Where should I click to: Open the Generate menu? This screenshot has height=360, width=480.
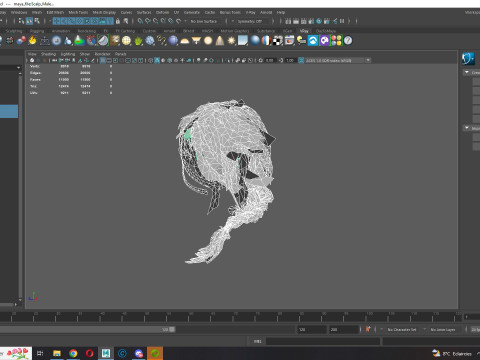pyautogui.click(x=192, y=12)
